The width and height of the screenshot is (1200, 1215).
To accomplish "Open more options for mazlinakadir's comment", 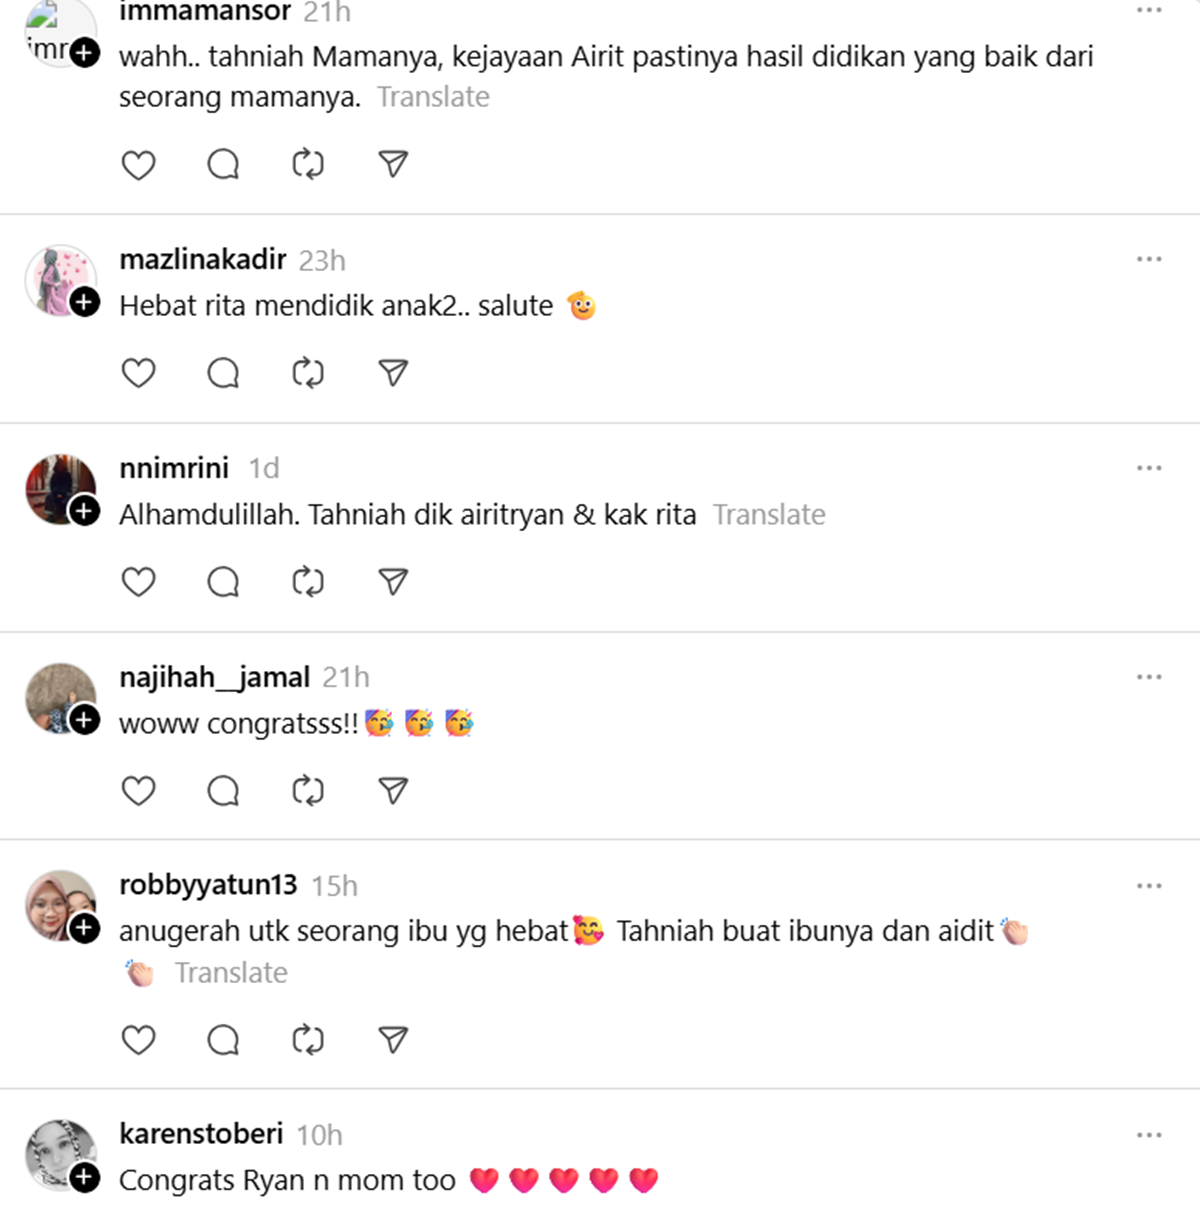I will [1149, 259].
